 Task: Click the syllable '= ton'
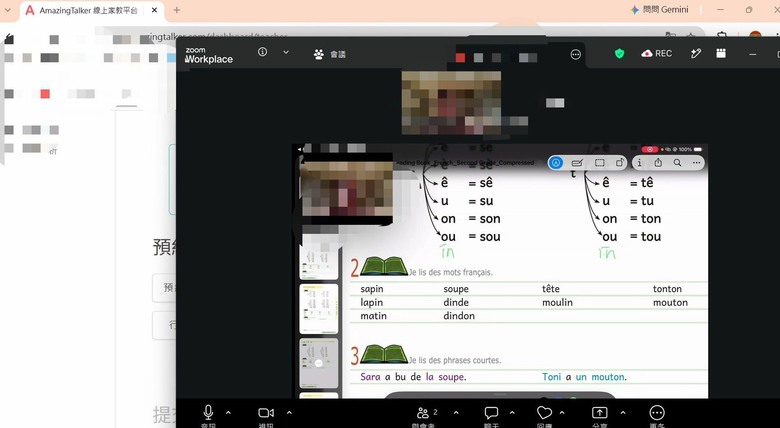coord(646,219)
